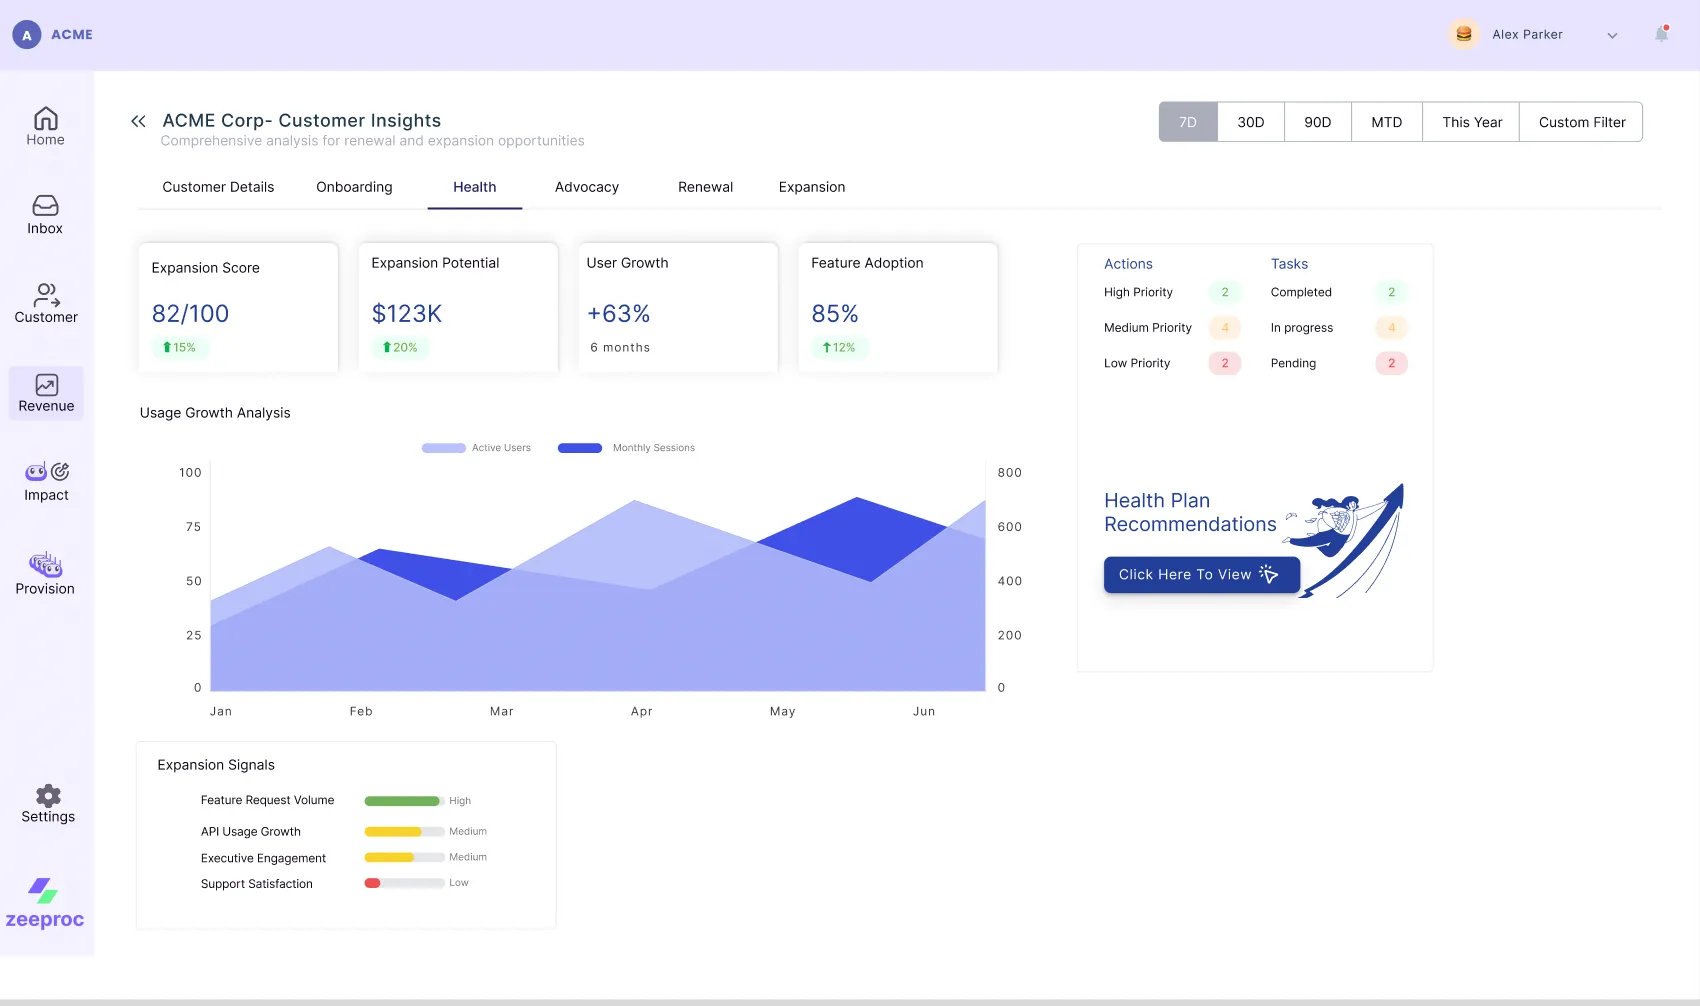This screenshot has width=1700, height=1006.
Task: Select the This Year range button
Action: click(1471, 122)
